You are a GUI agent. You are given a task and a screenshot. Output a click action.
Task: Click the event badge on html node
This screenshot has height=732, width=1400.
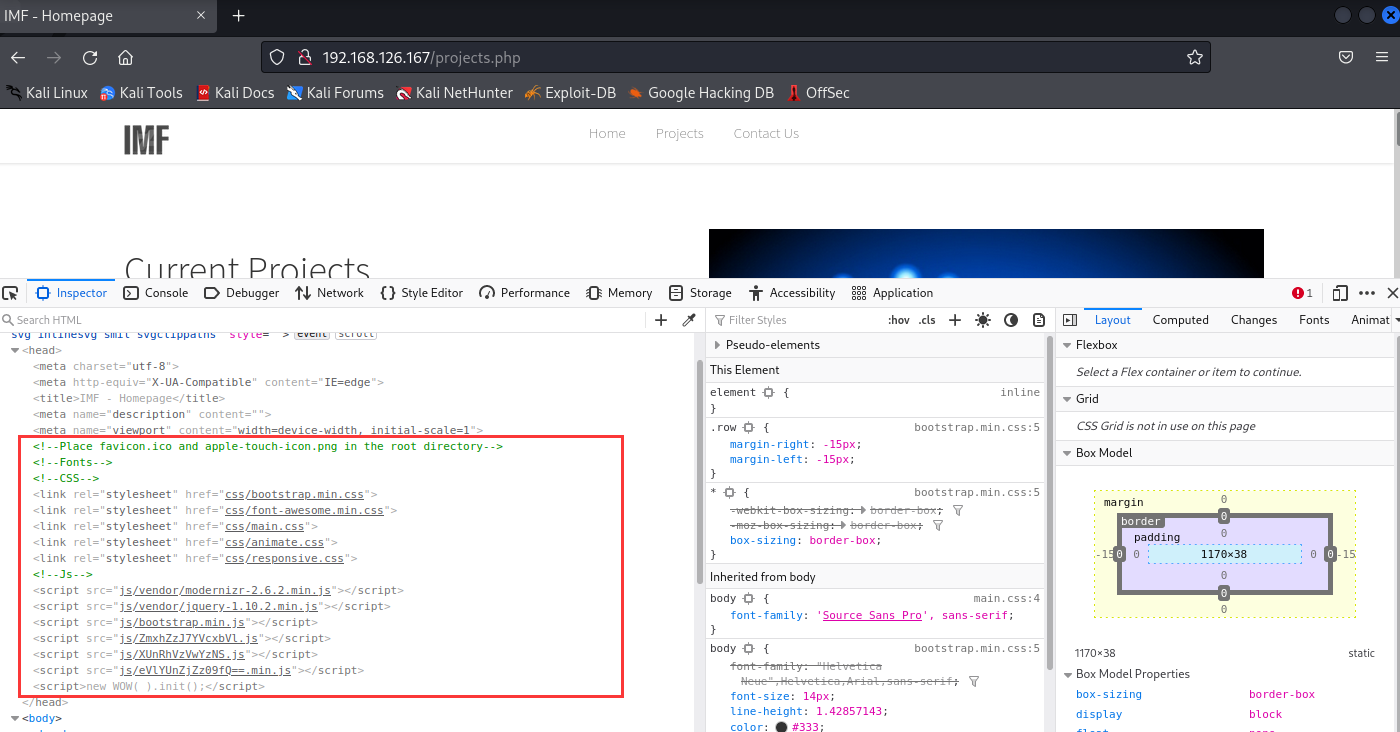click(311, 335)
